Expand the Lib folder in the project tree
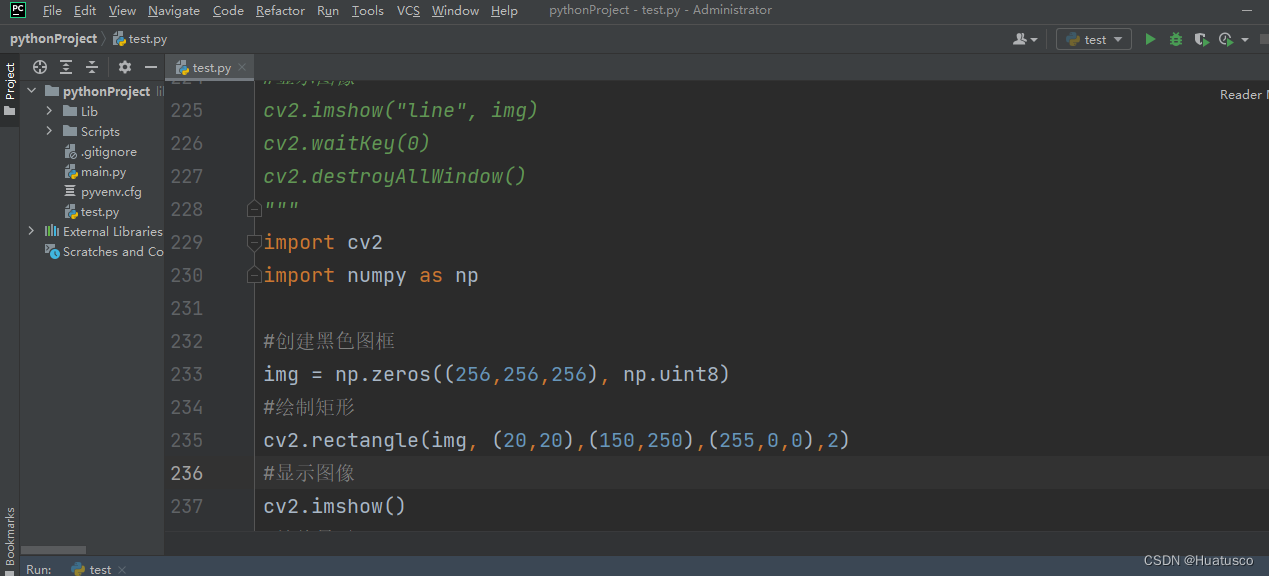1269x576 pixels. tap(48, 111)
